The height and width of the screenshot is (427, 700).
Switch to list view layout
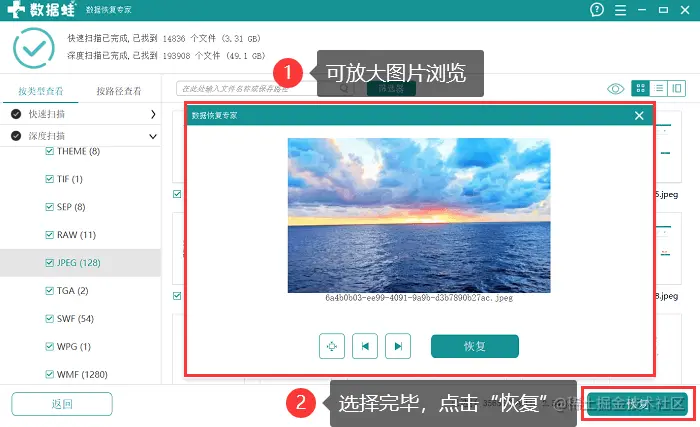pos(658,88)
